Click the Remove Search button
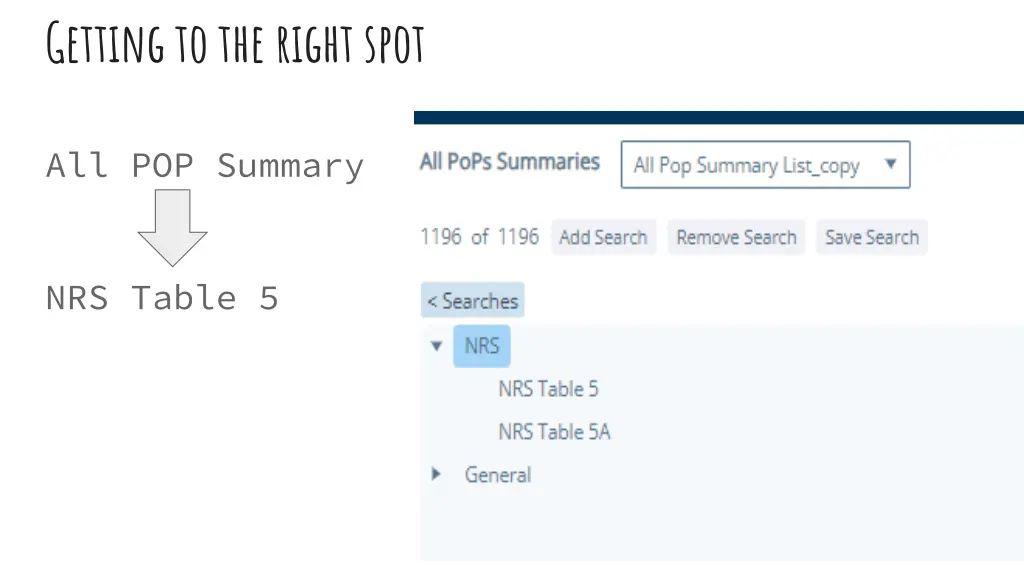 [736, 237]
